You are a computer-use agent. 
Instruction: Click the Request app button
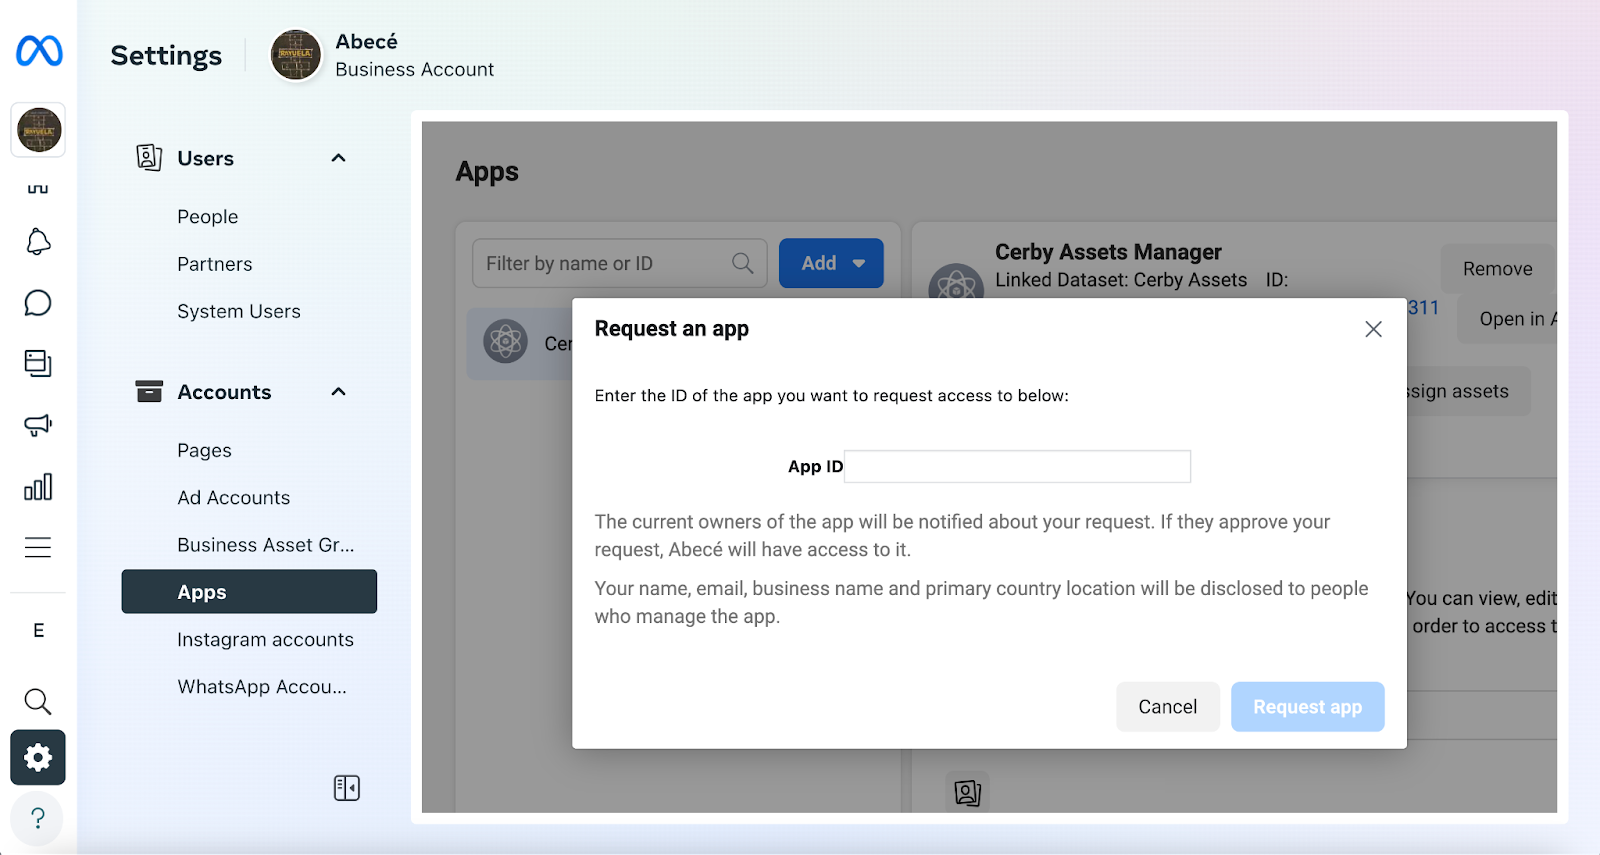tap(1308, 707)
